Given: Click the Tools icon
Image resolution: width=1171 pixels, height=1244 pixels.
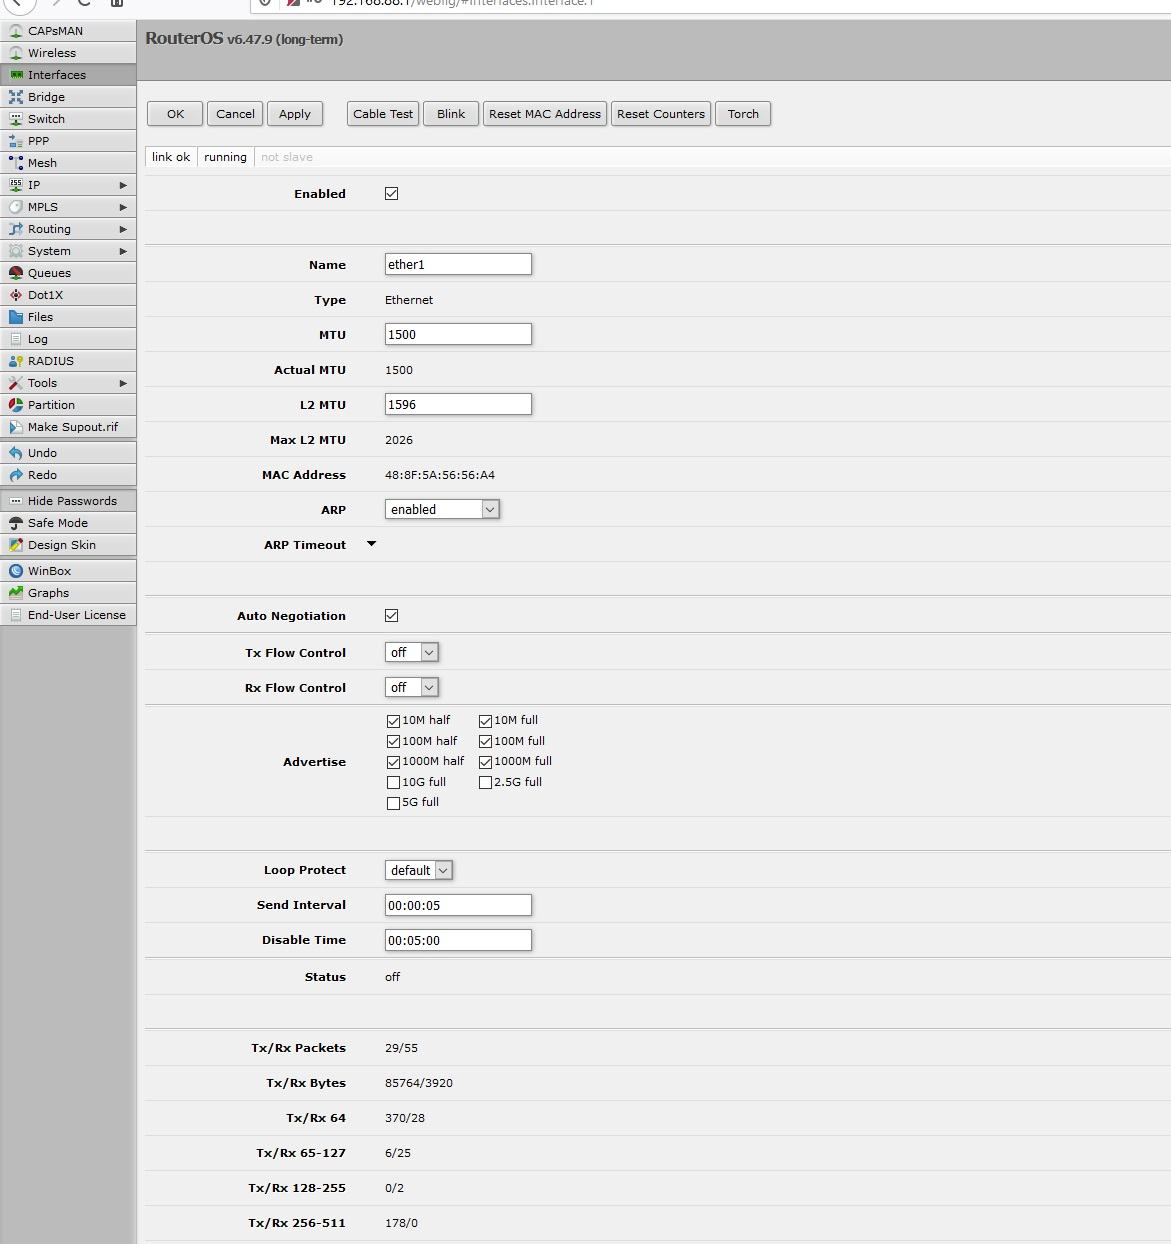Looking at the screenshot, I should (x=16, y=383).
